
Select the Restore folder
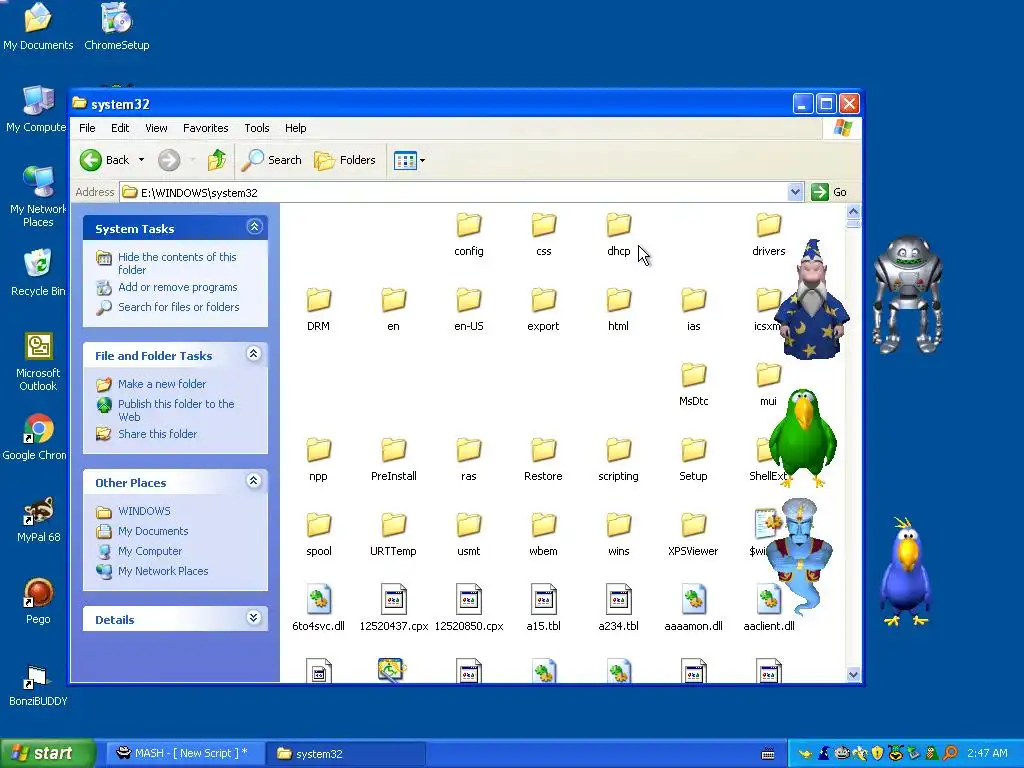coord(543,459)
